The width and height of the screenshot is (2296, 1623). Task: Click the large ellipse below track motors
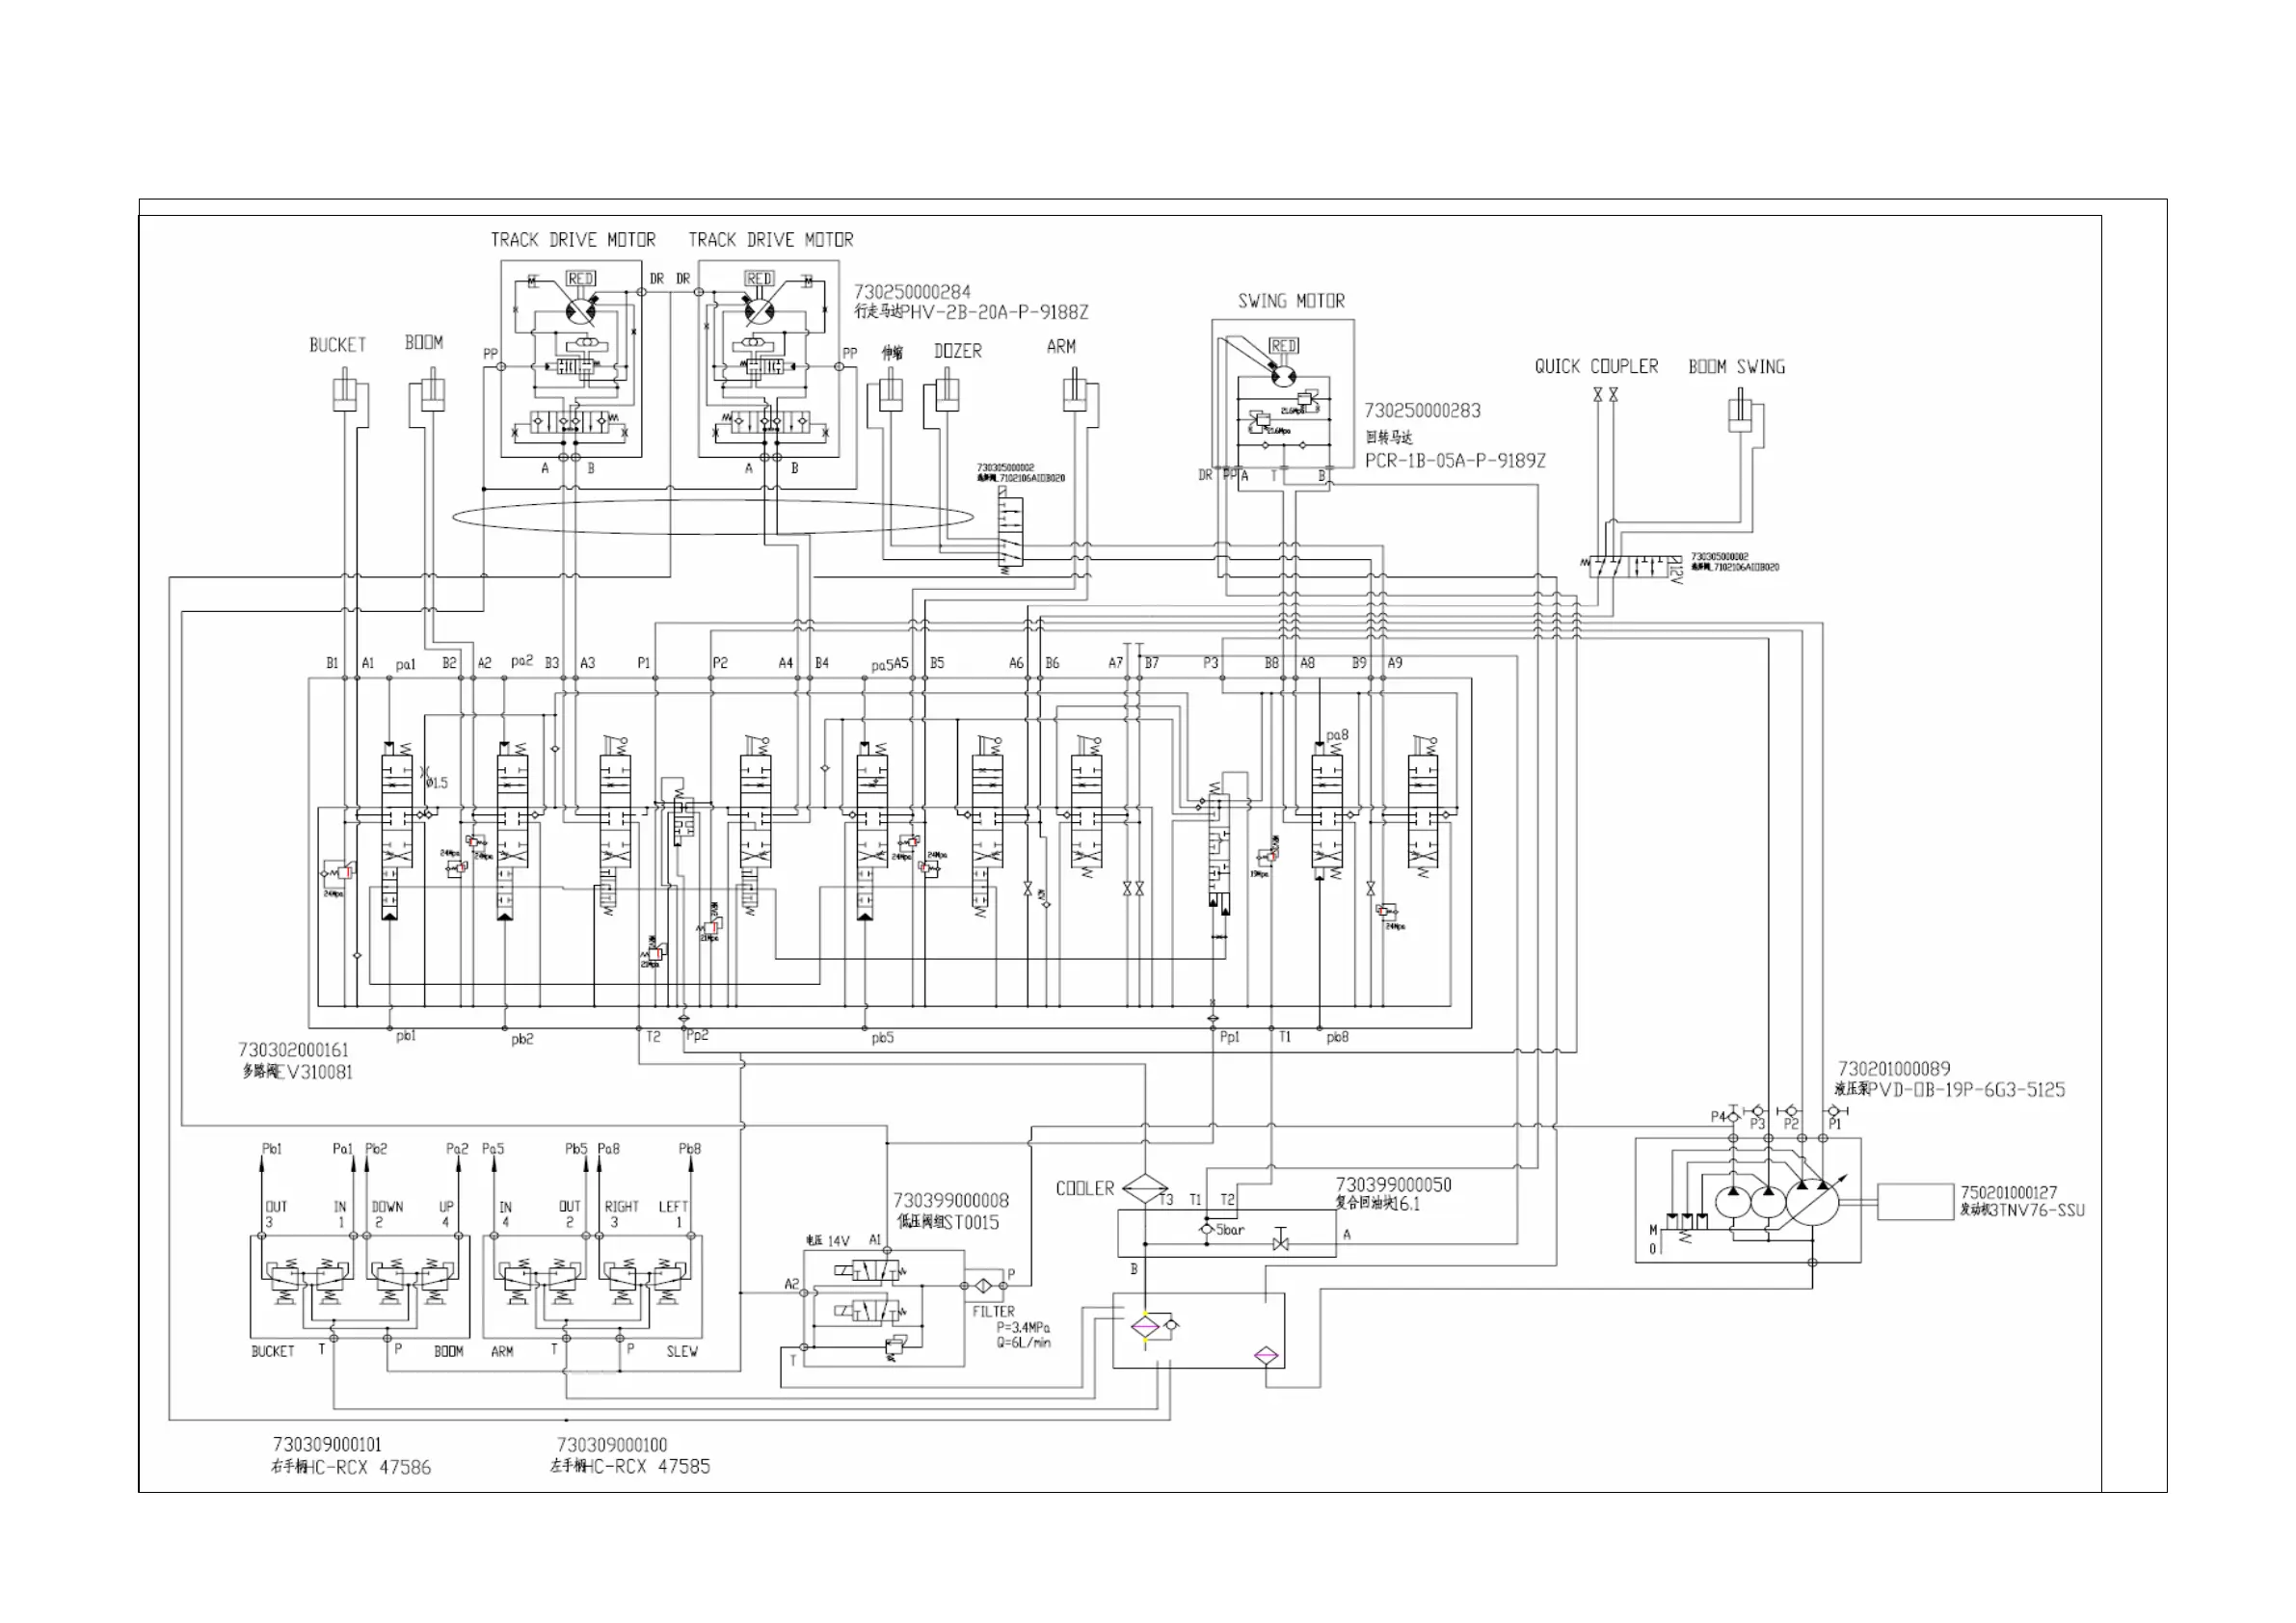(712, 517)
